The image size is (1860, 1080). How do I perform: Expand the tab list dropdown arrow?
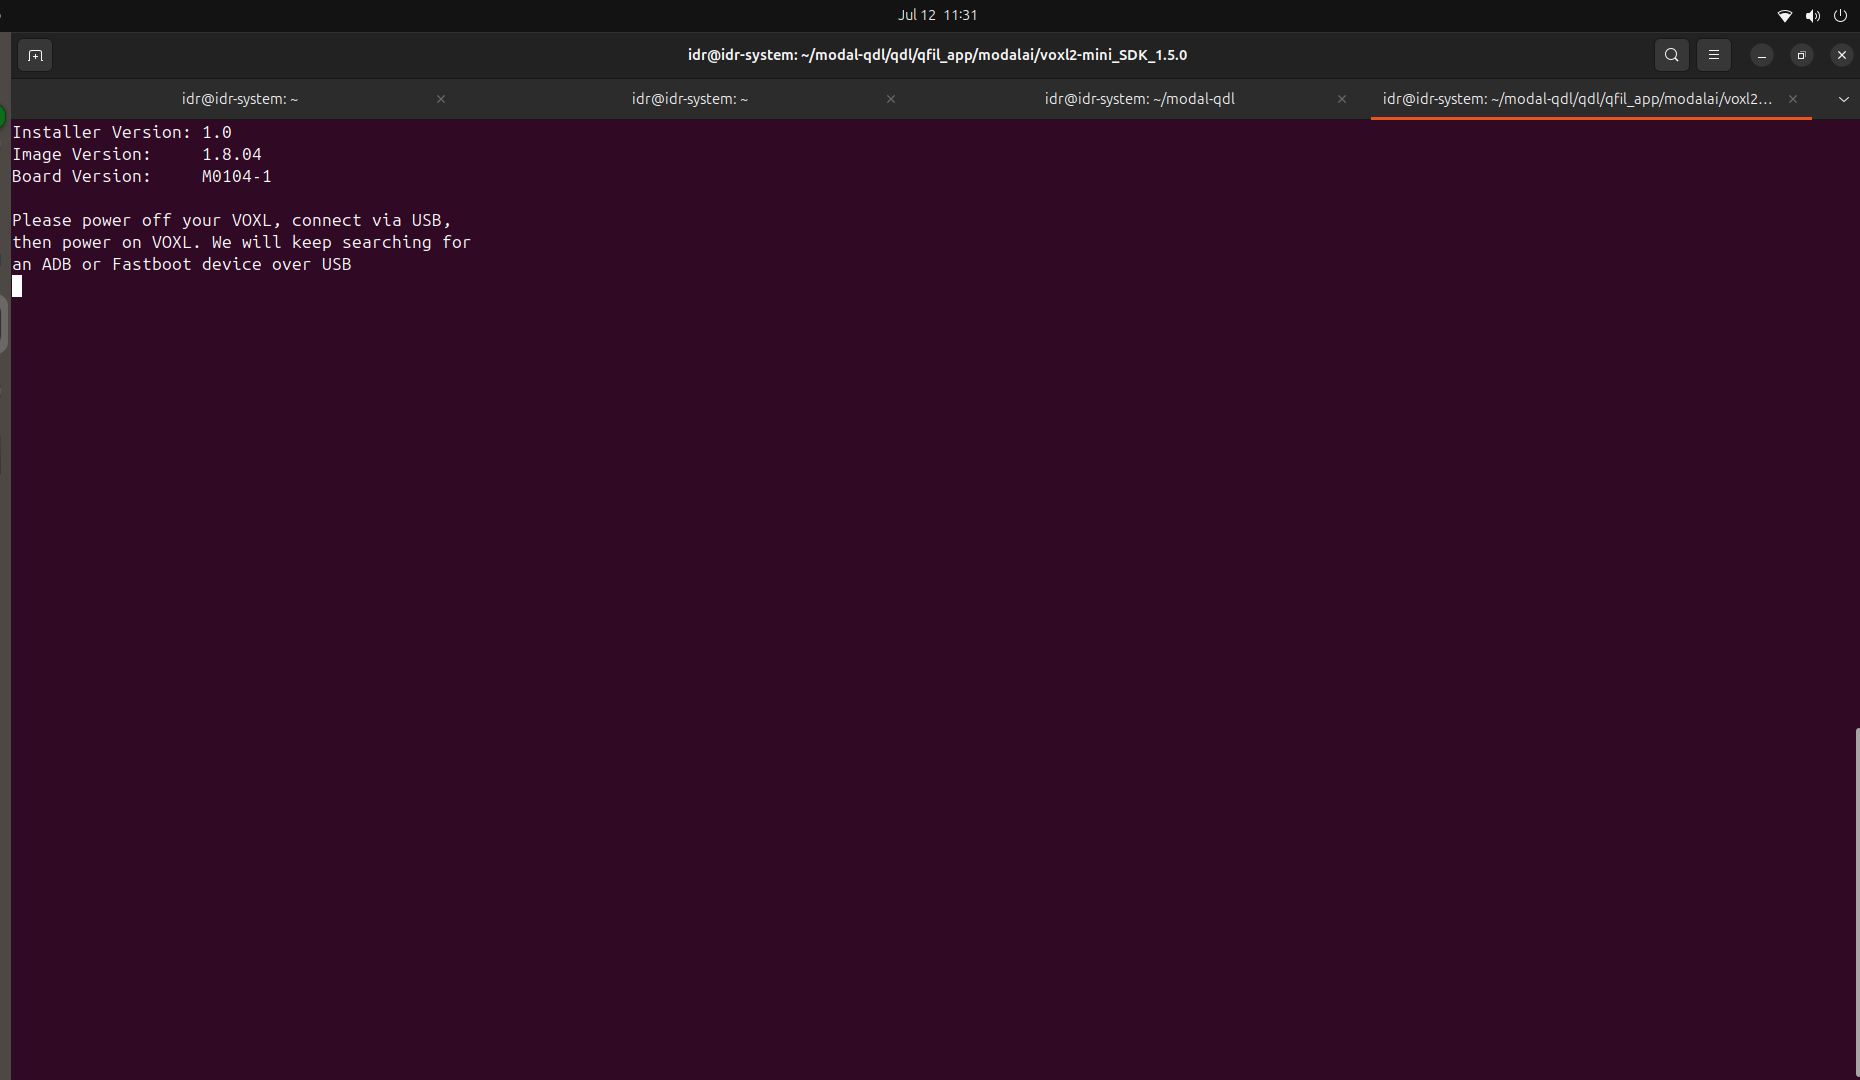click(x=1843, y=99)
